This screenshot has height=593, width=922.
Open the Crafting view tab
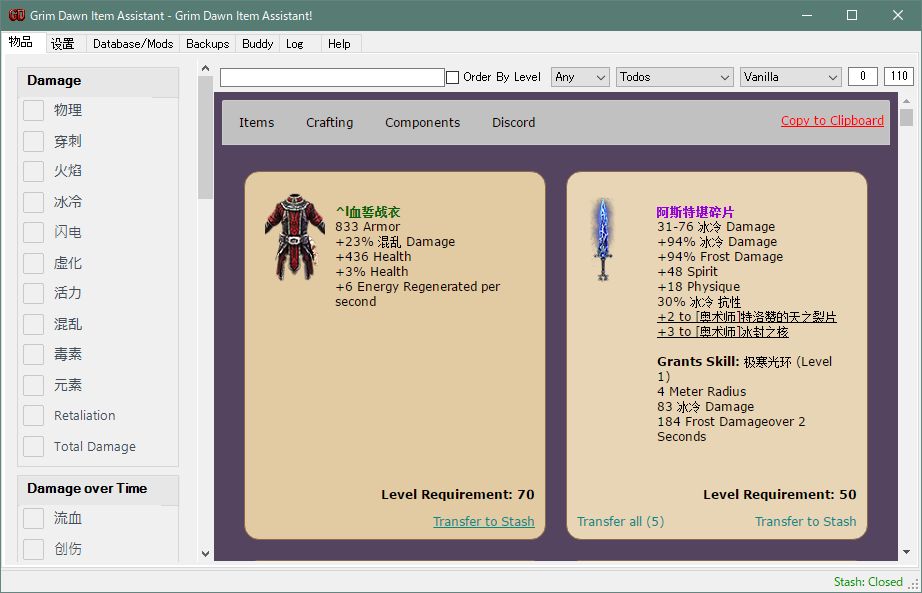tap(329, 122)
